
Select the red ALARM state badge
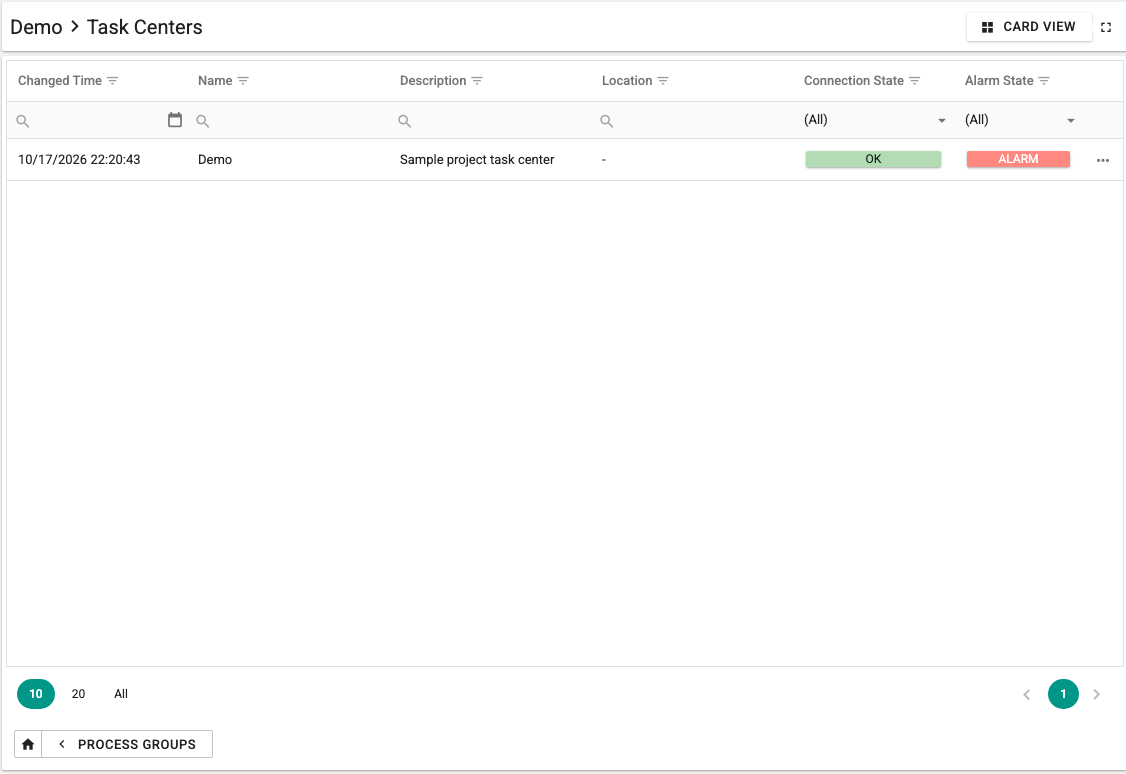1018,159
